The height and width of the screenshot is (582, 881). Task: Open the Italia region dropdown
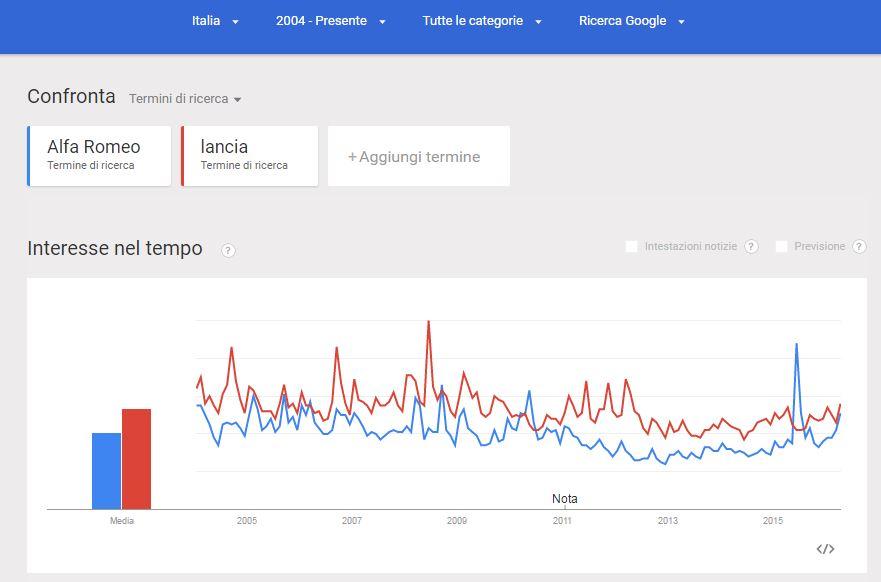pos(215,21)
